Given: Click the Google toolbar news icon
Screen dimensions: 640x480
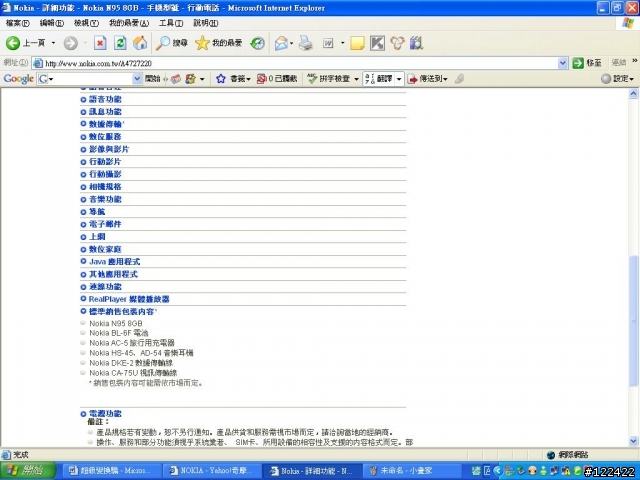Looking at the screenshot, I should pyautogui.click(x=176, y=79).
